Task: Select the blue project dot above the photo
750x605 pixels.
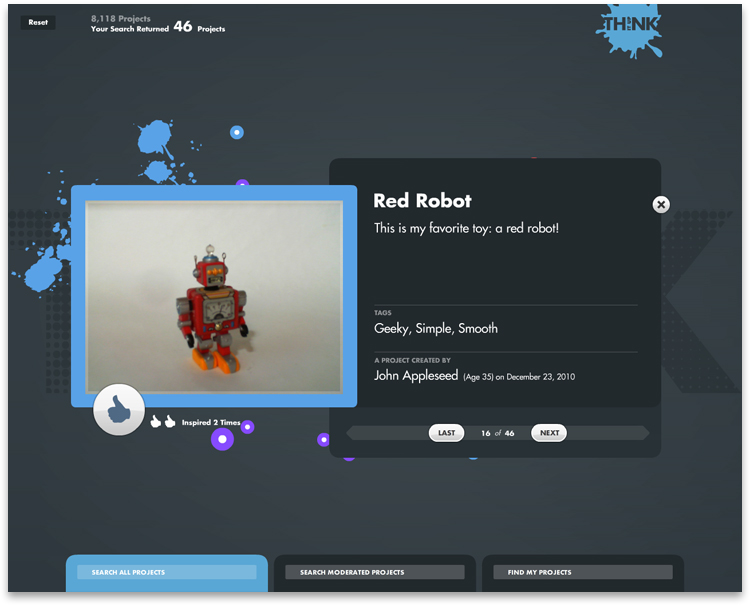Action: tap(237, 132)
